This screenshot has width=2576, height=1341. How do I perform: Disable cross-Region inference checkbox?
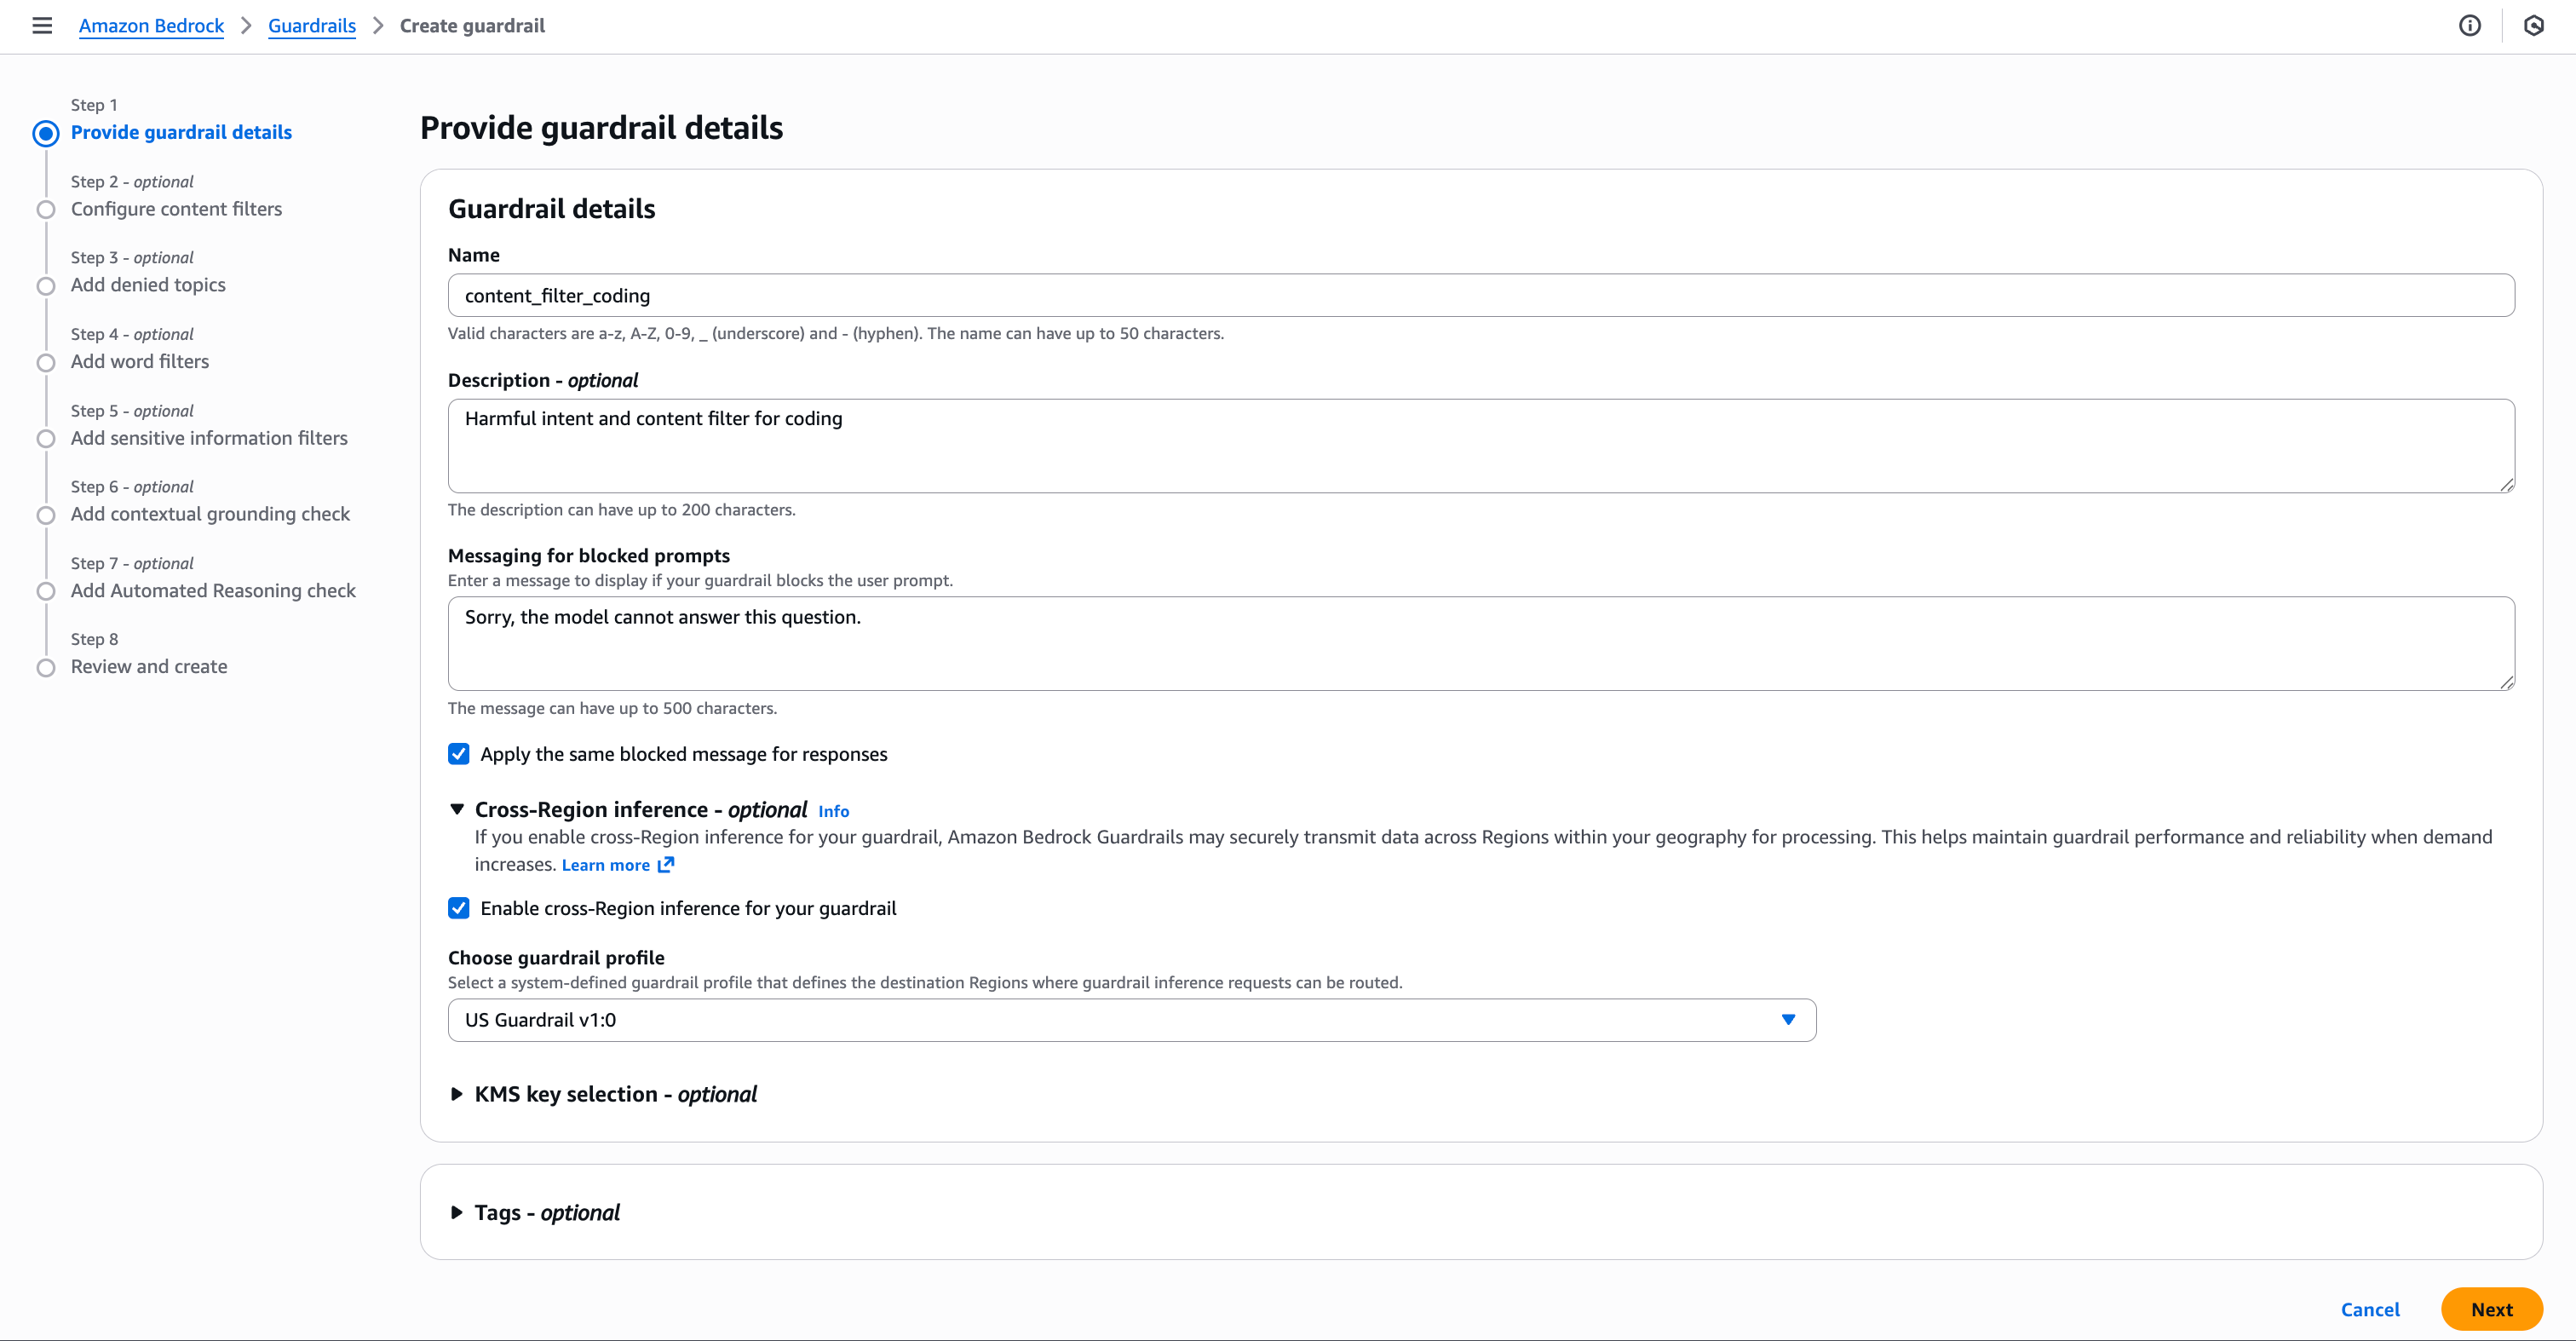click(x=459, y=908)
